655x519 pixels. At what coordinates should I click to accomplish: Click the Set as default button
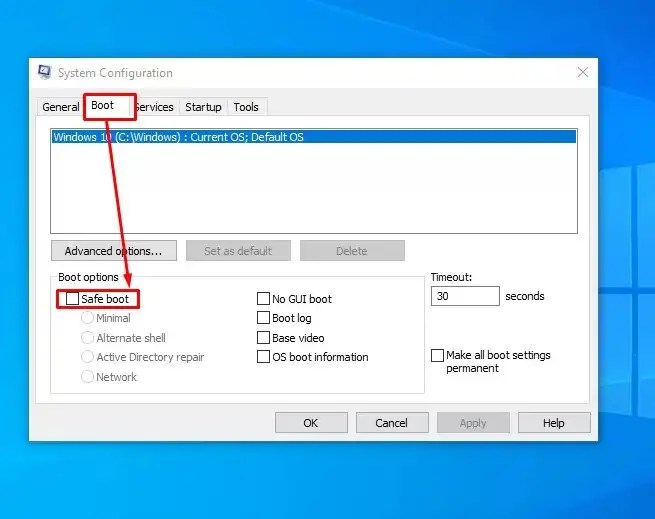pyautogui.click(x=238, y=251)
